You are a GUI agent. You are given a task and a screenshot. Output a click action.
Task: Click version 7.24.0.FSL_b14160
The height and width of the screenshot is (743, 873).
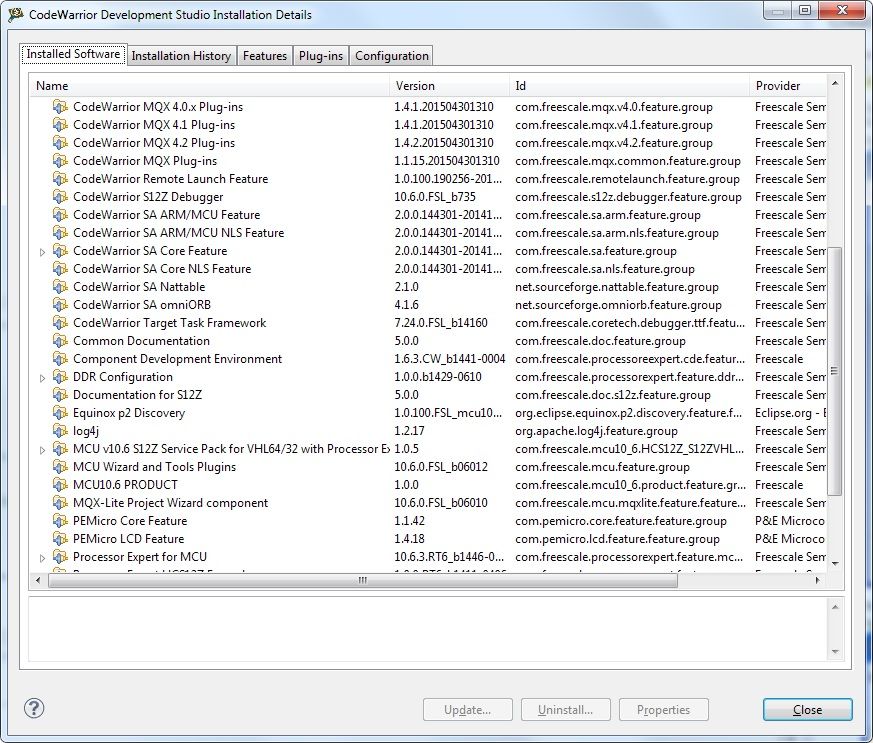click(441, 323)
